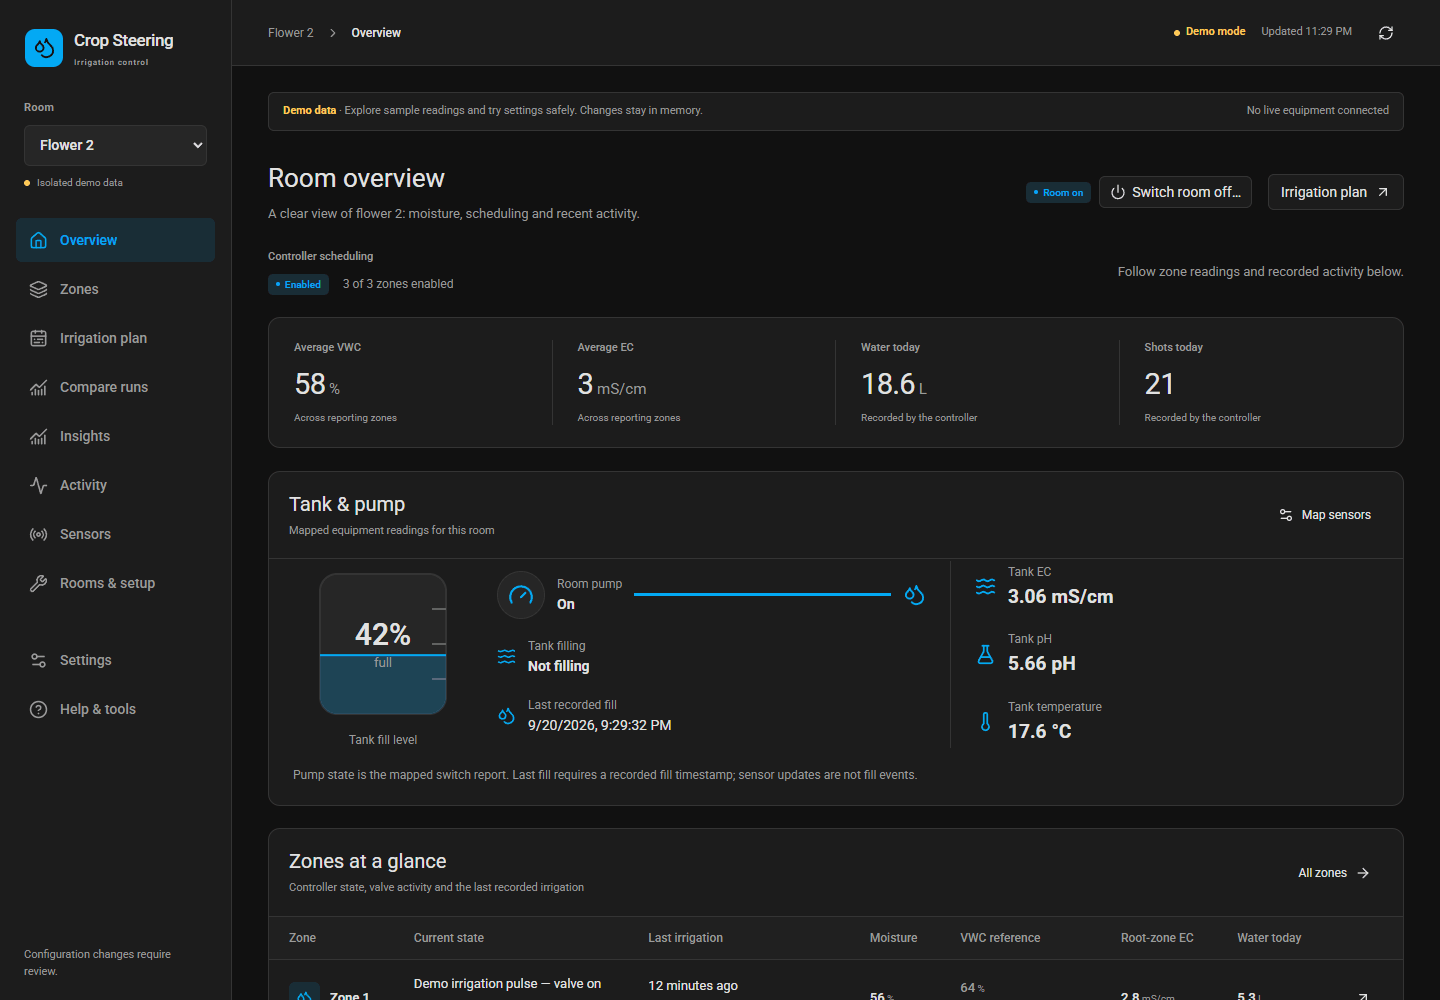Click the Tank filling waves icon
1440x1000 pixels.
point(507,657)
